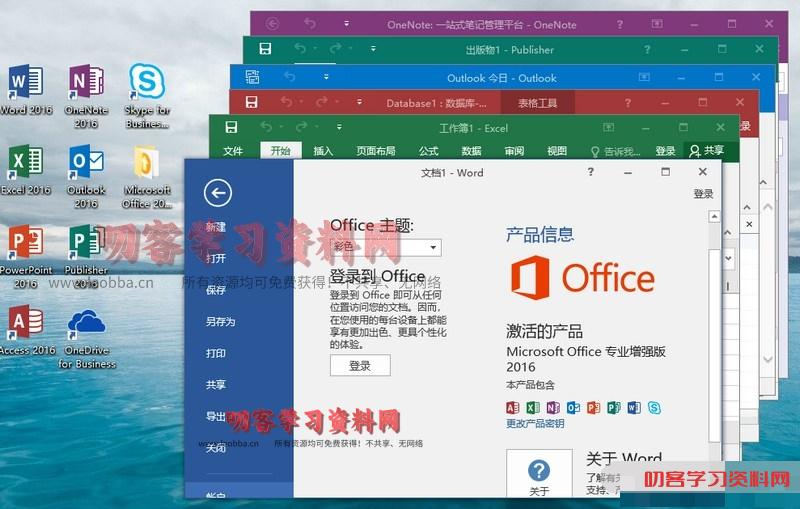Open the Office 主题 dropdown
800x509 pixels.
(x=433, y=247)
